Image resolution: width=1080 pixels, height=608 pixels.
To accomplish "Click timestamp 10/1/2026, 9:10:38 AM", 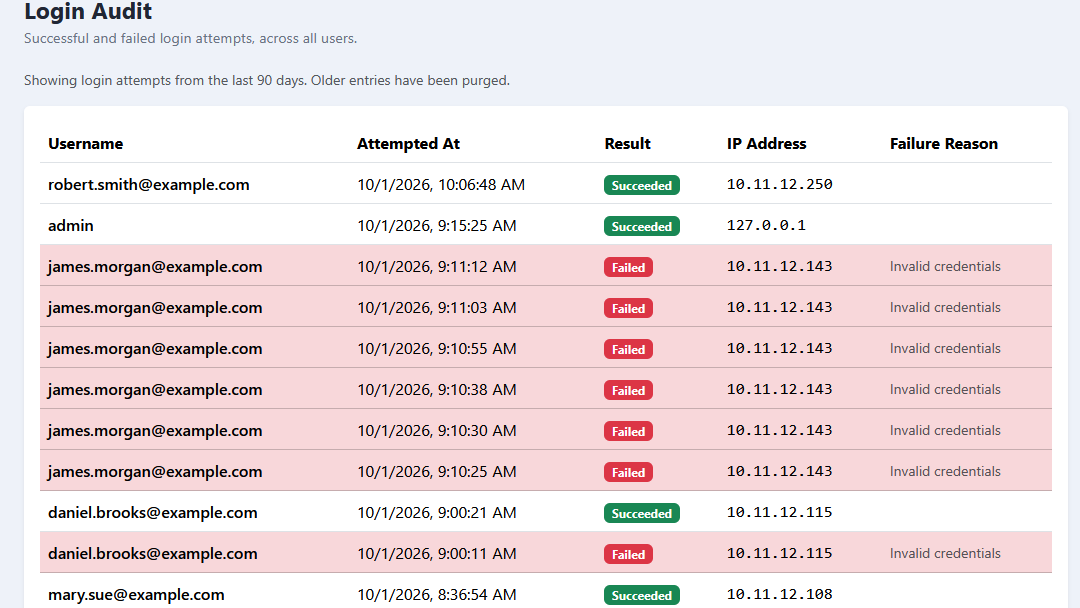I will click(x=437, y=390).
